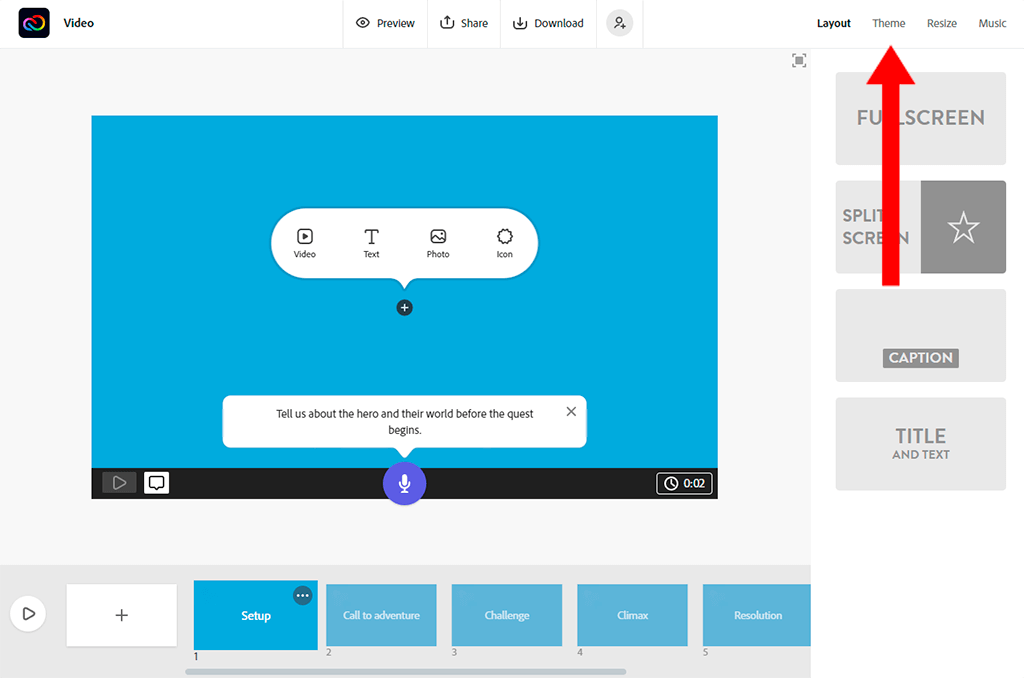Select the Setup slide
The height and width of the screenshot is (678, 1024).
[x=255, y=615]
